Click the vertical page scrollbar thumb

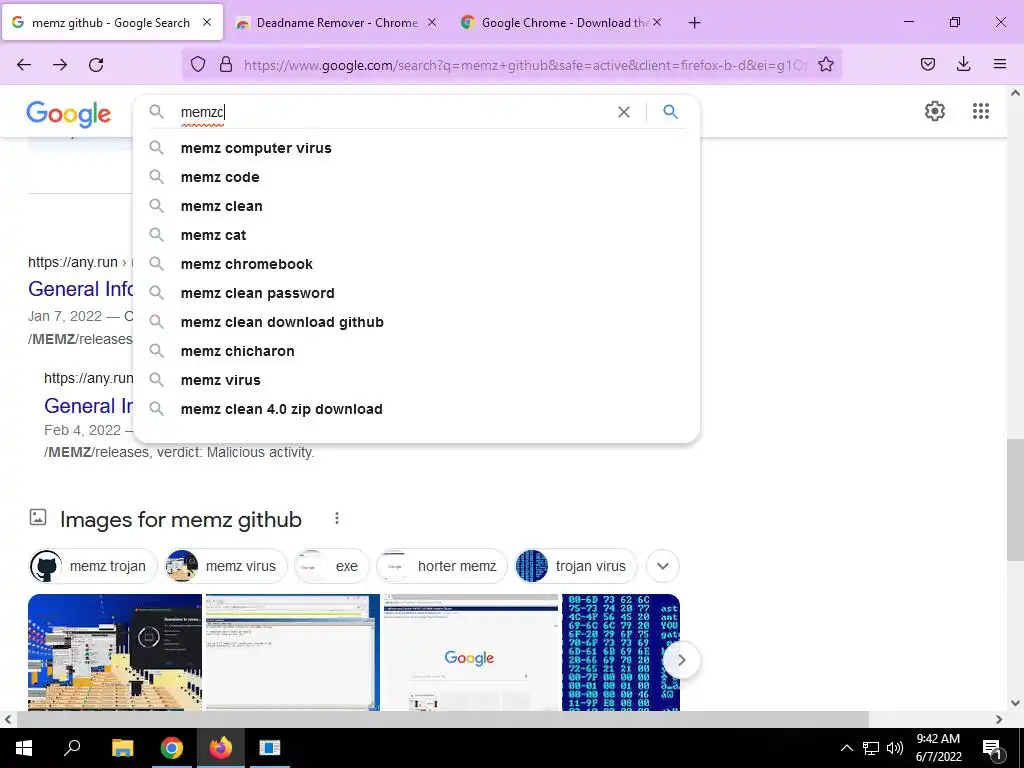pos(1015,500)
